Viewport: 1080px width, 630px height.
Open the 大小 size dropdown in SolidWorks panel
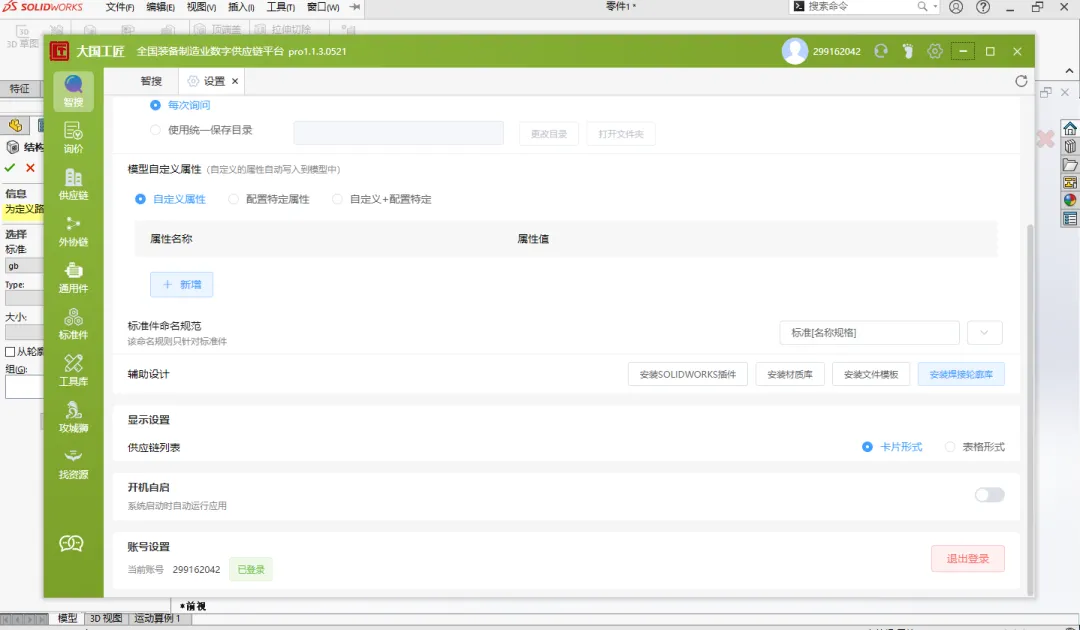click(24, 331)
